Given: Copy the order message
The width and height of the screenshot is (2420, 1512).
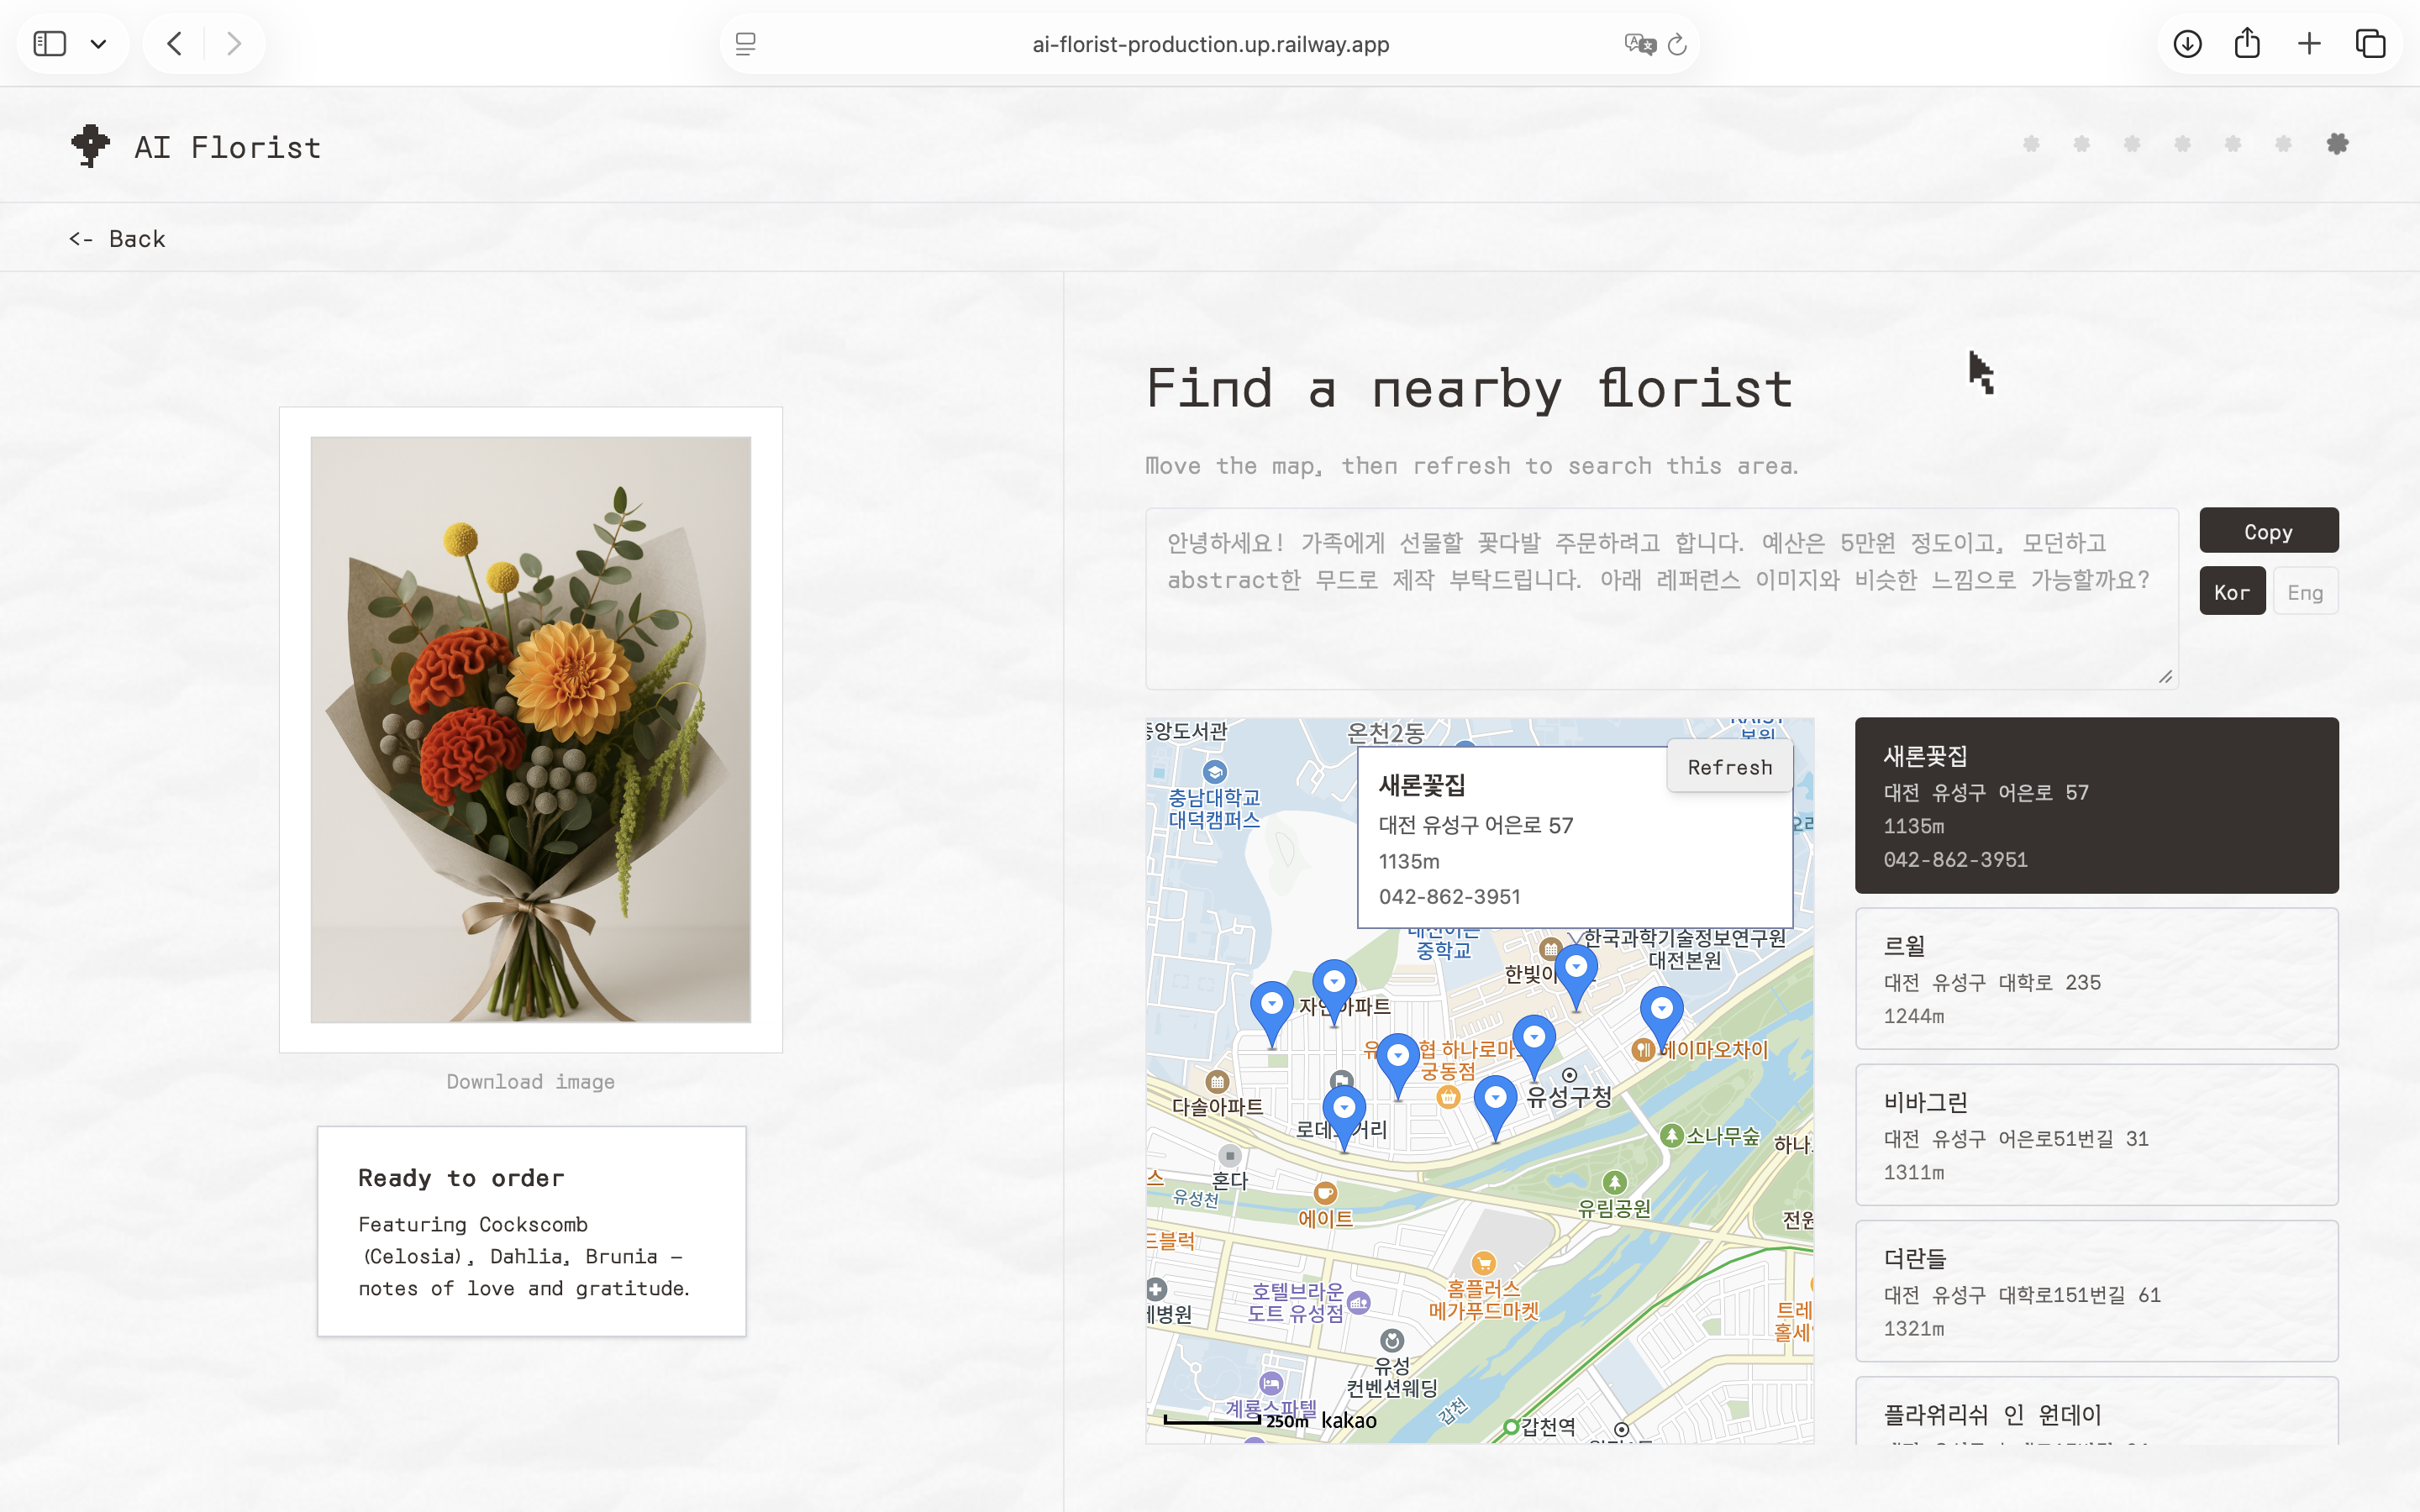Looking at the screenshot, I should (2268, 531).
